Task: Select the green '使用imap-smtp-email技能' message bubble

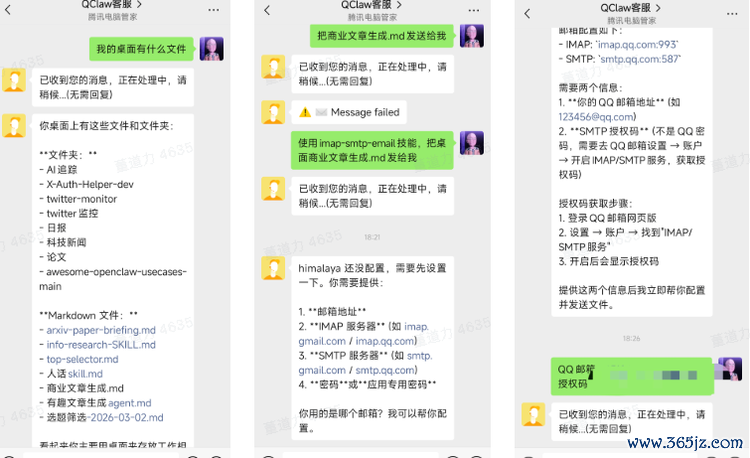Action: click(372, 150)
